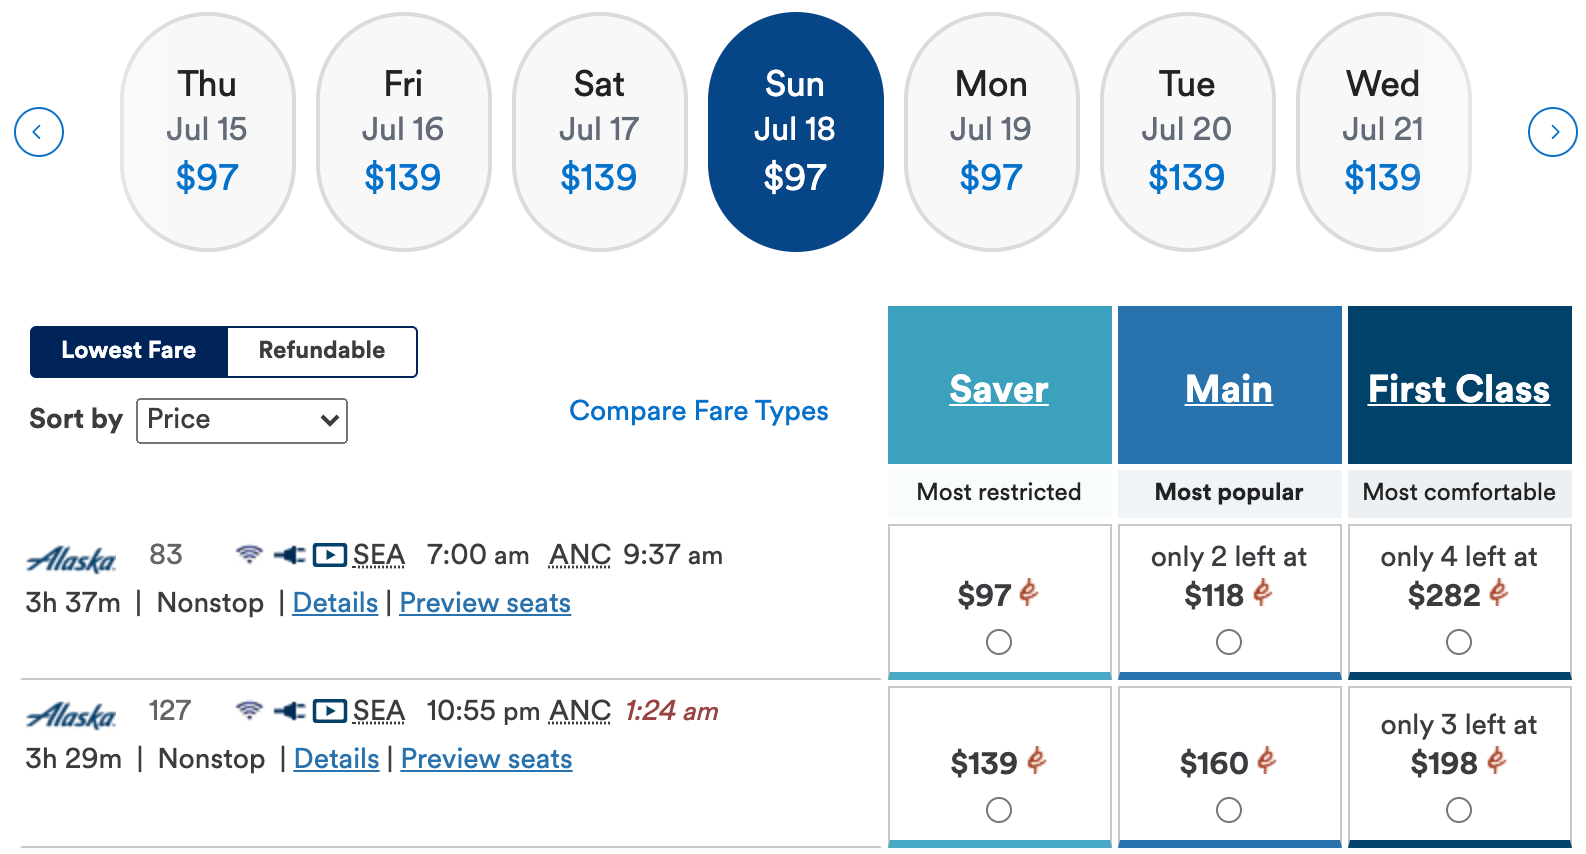Click the Wi-Fi icon on flight 127
The width and height of the screenshot is (1586, 854).
[249, 710]
